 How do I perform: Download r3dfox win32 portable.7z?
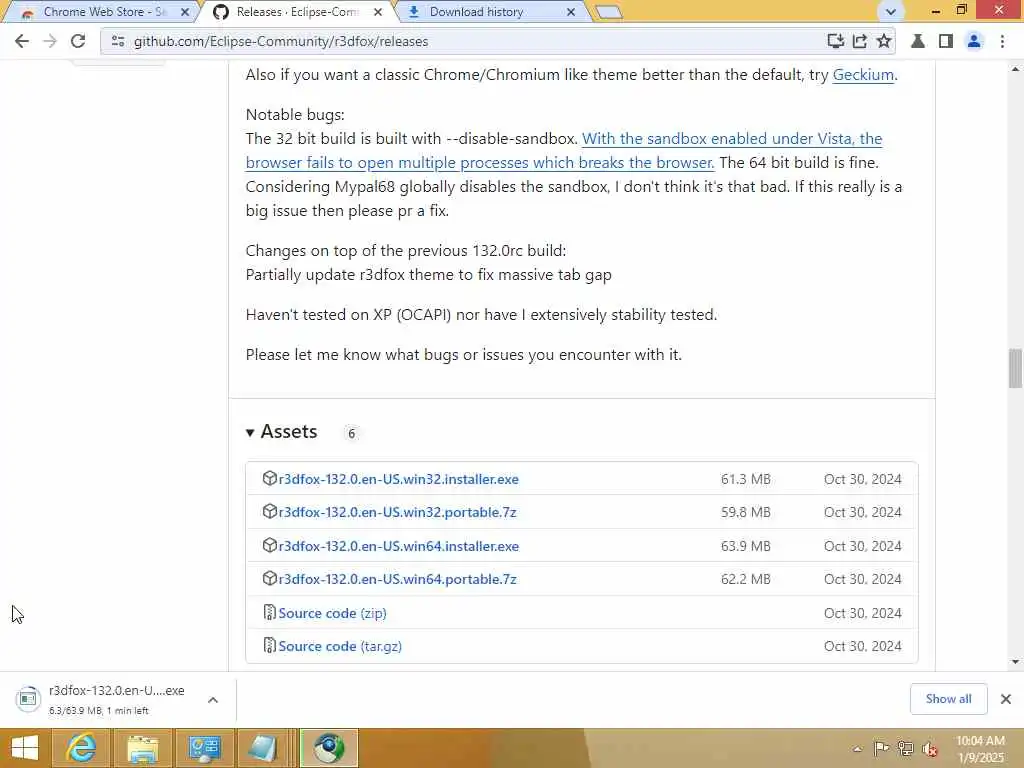coord(397,512)
